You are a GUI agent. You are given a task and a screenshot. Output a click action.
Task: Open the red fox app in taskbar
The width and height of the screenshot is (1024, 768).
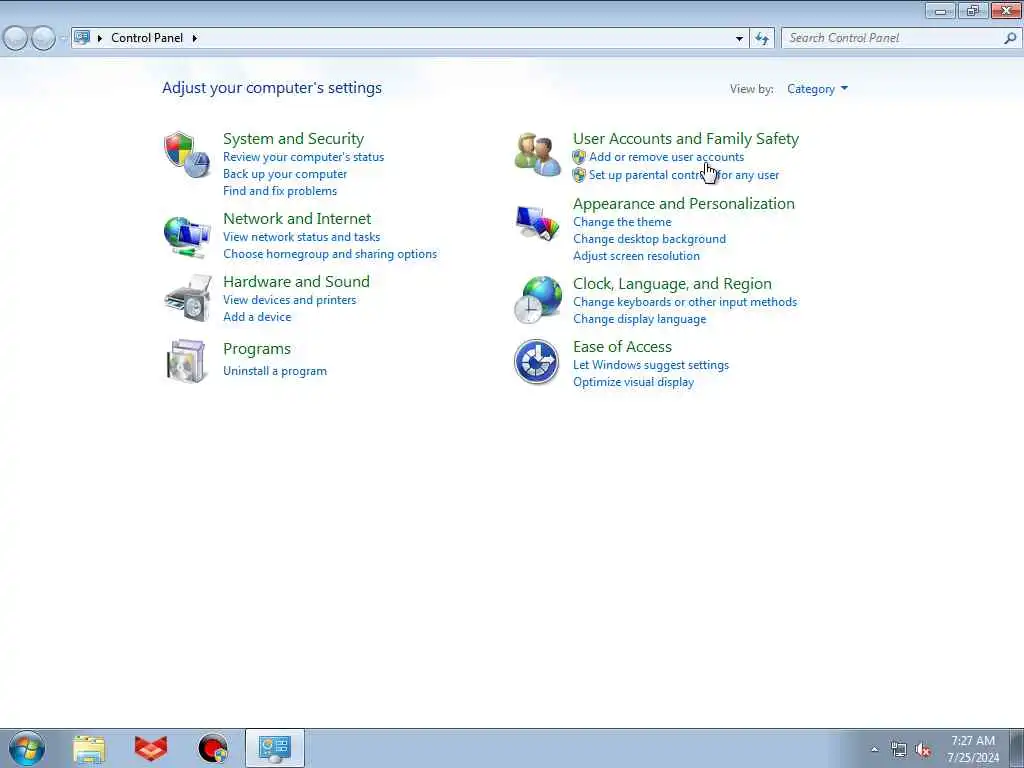point(151,748)
